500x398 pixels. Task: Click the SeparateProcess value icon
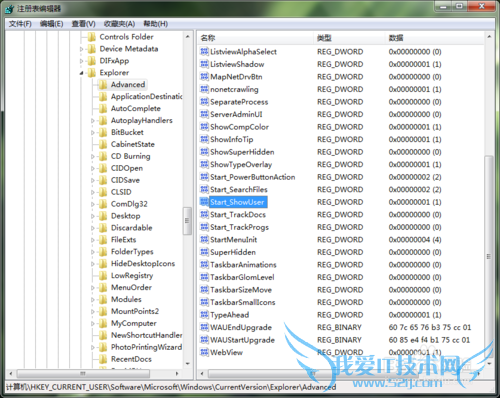(x=204, y=102)
